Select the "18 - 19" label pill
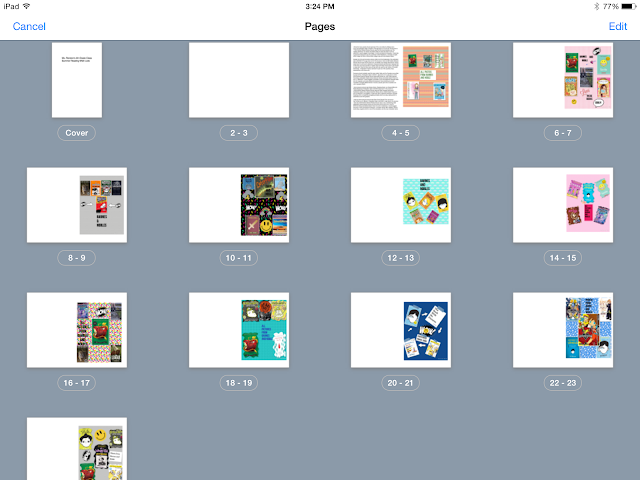This screenshot has width=640, height=480. [x=239, y=382]
